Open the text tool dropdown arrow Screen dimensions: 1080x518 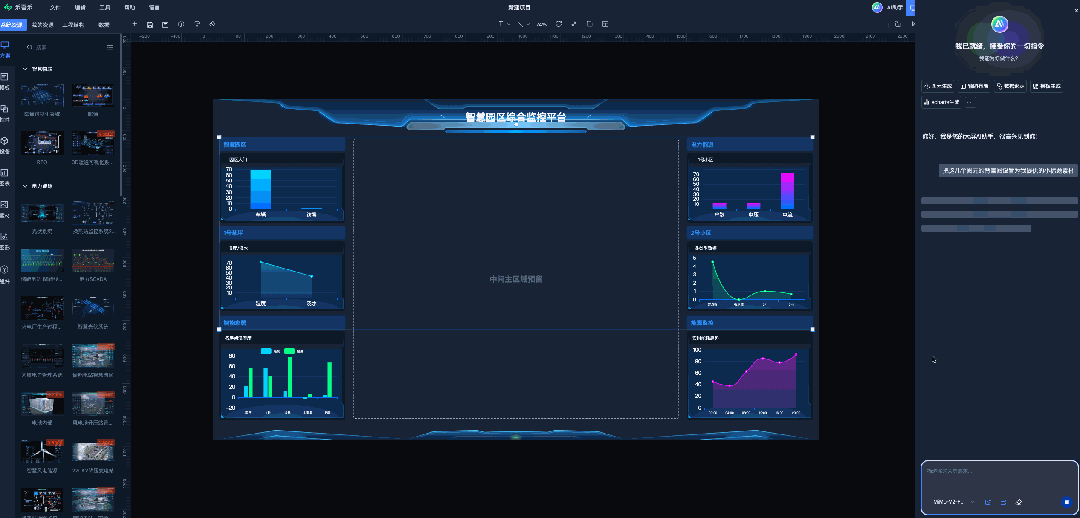(509, 24)
